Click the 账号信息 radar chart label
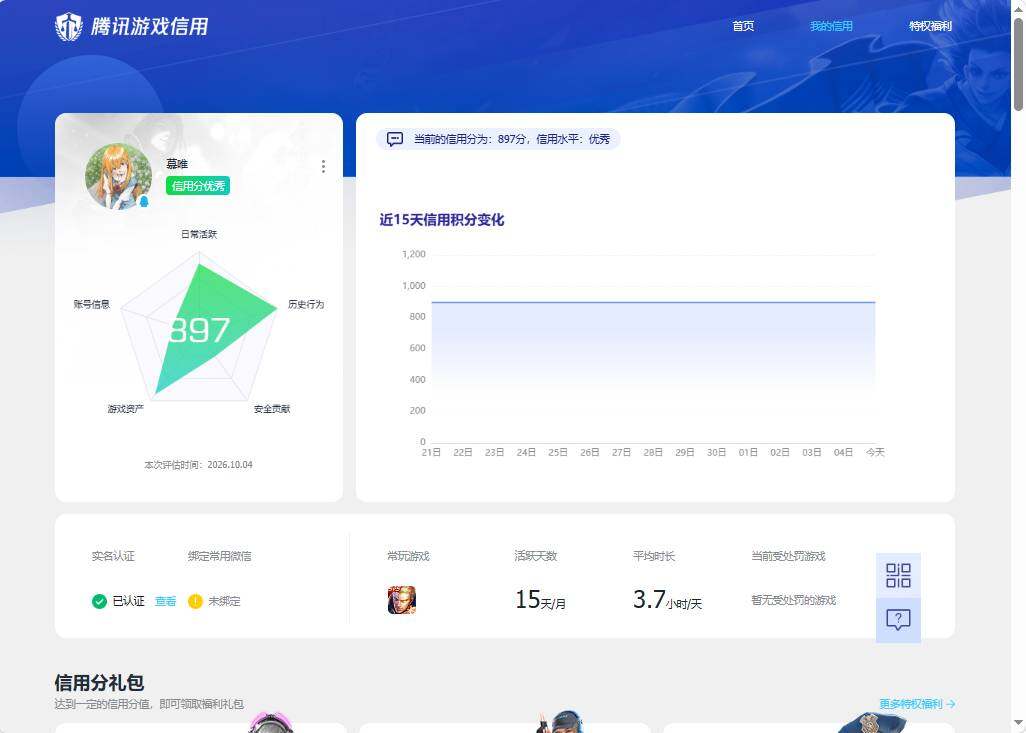Screen dimensions: 1026x733 click(x=92, y=304)
